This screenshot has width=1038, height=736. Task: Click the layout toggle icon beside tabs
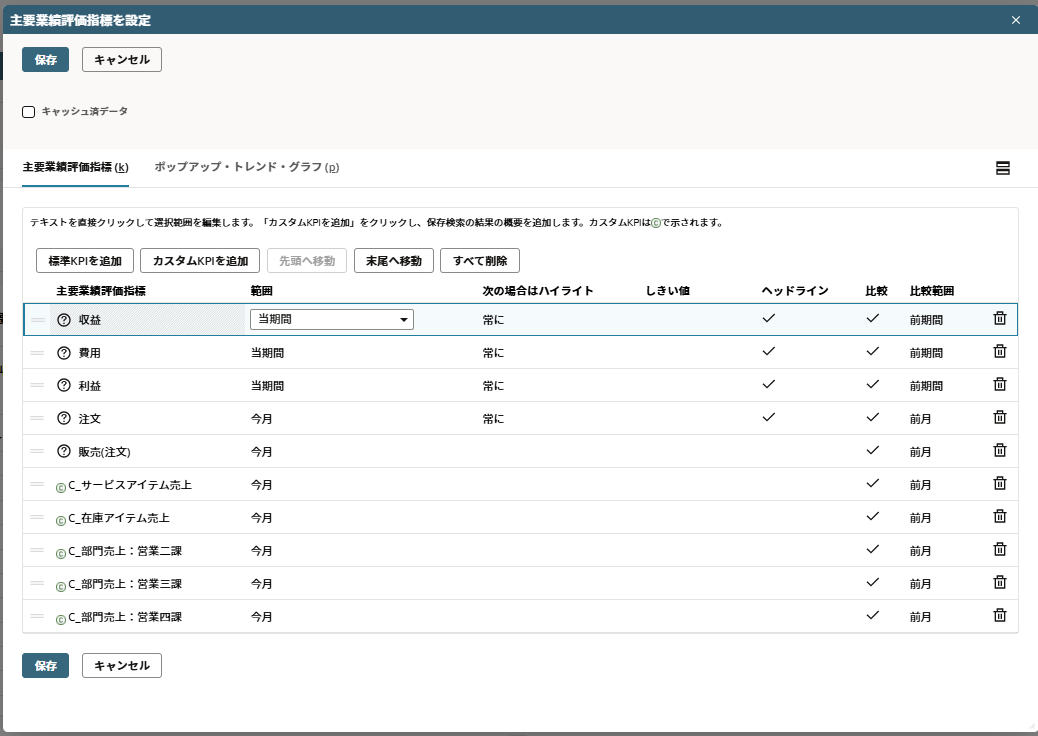(1003, 168)
